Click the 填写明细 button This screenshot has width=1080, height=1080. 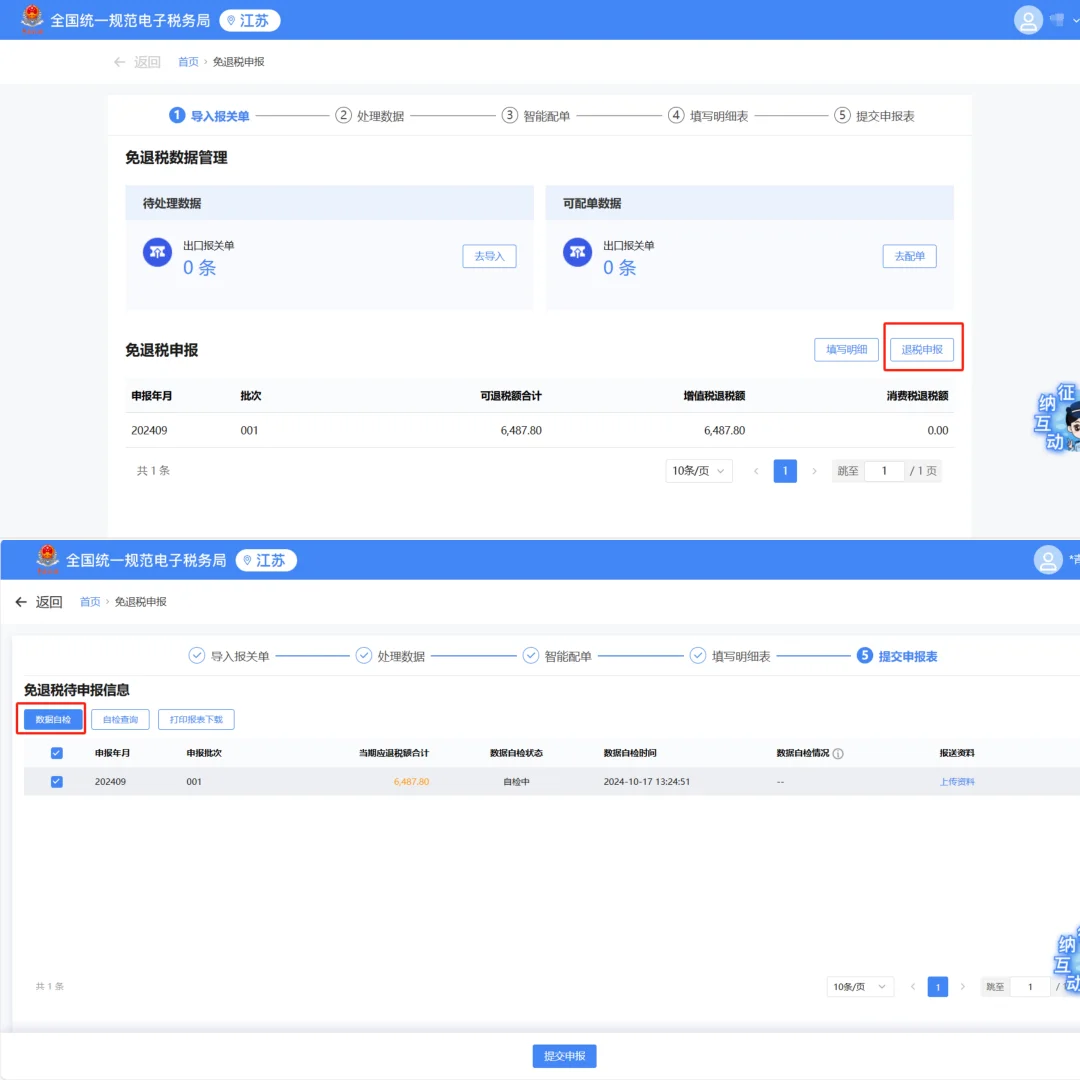pos(847,349)
